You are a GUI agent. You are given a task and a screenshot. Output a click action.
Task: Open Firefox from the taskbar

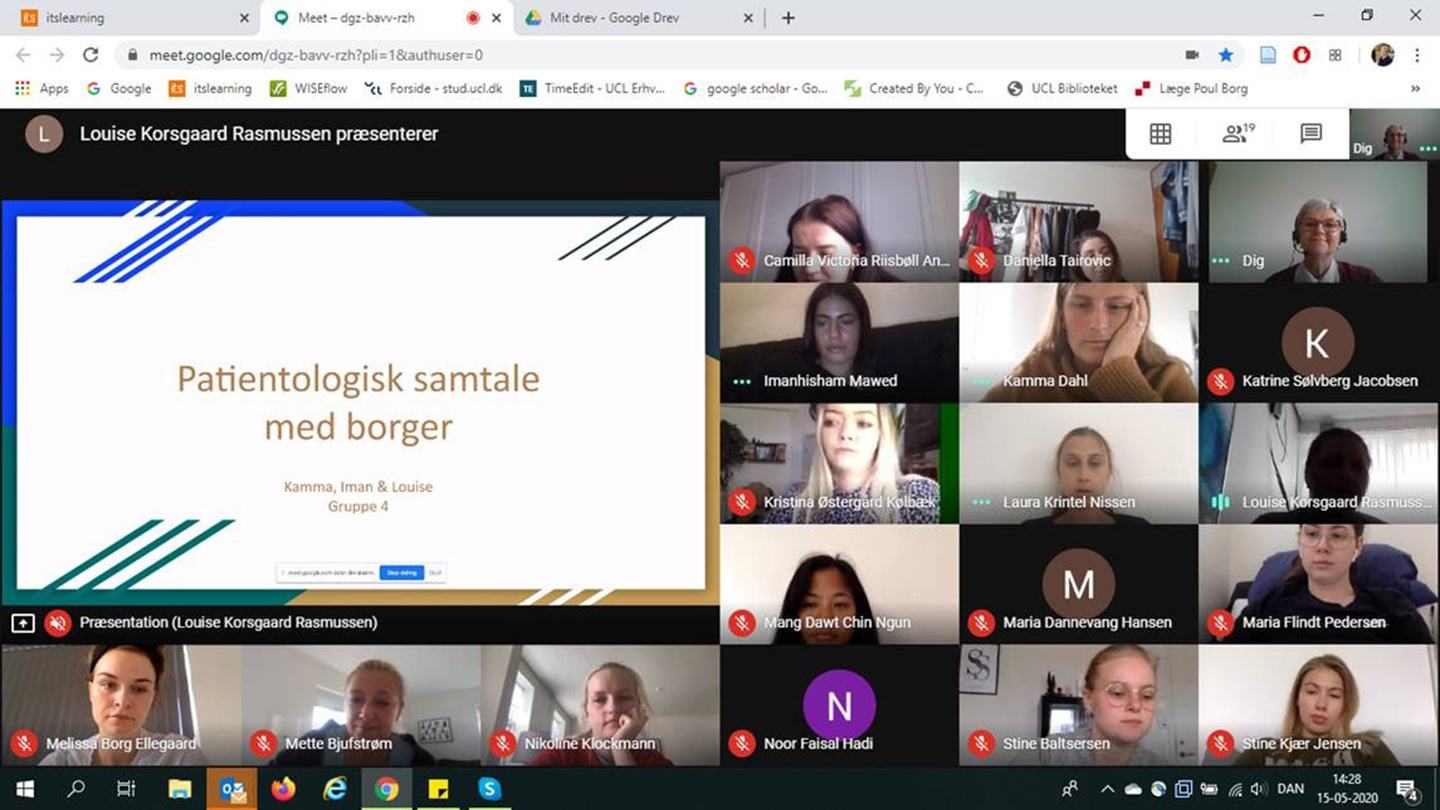click(283, 789)
